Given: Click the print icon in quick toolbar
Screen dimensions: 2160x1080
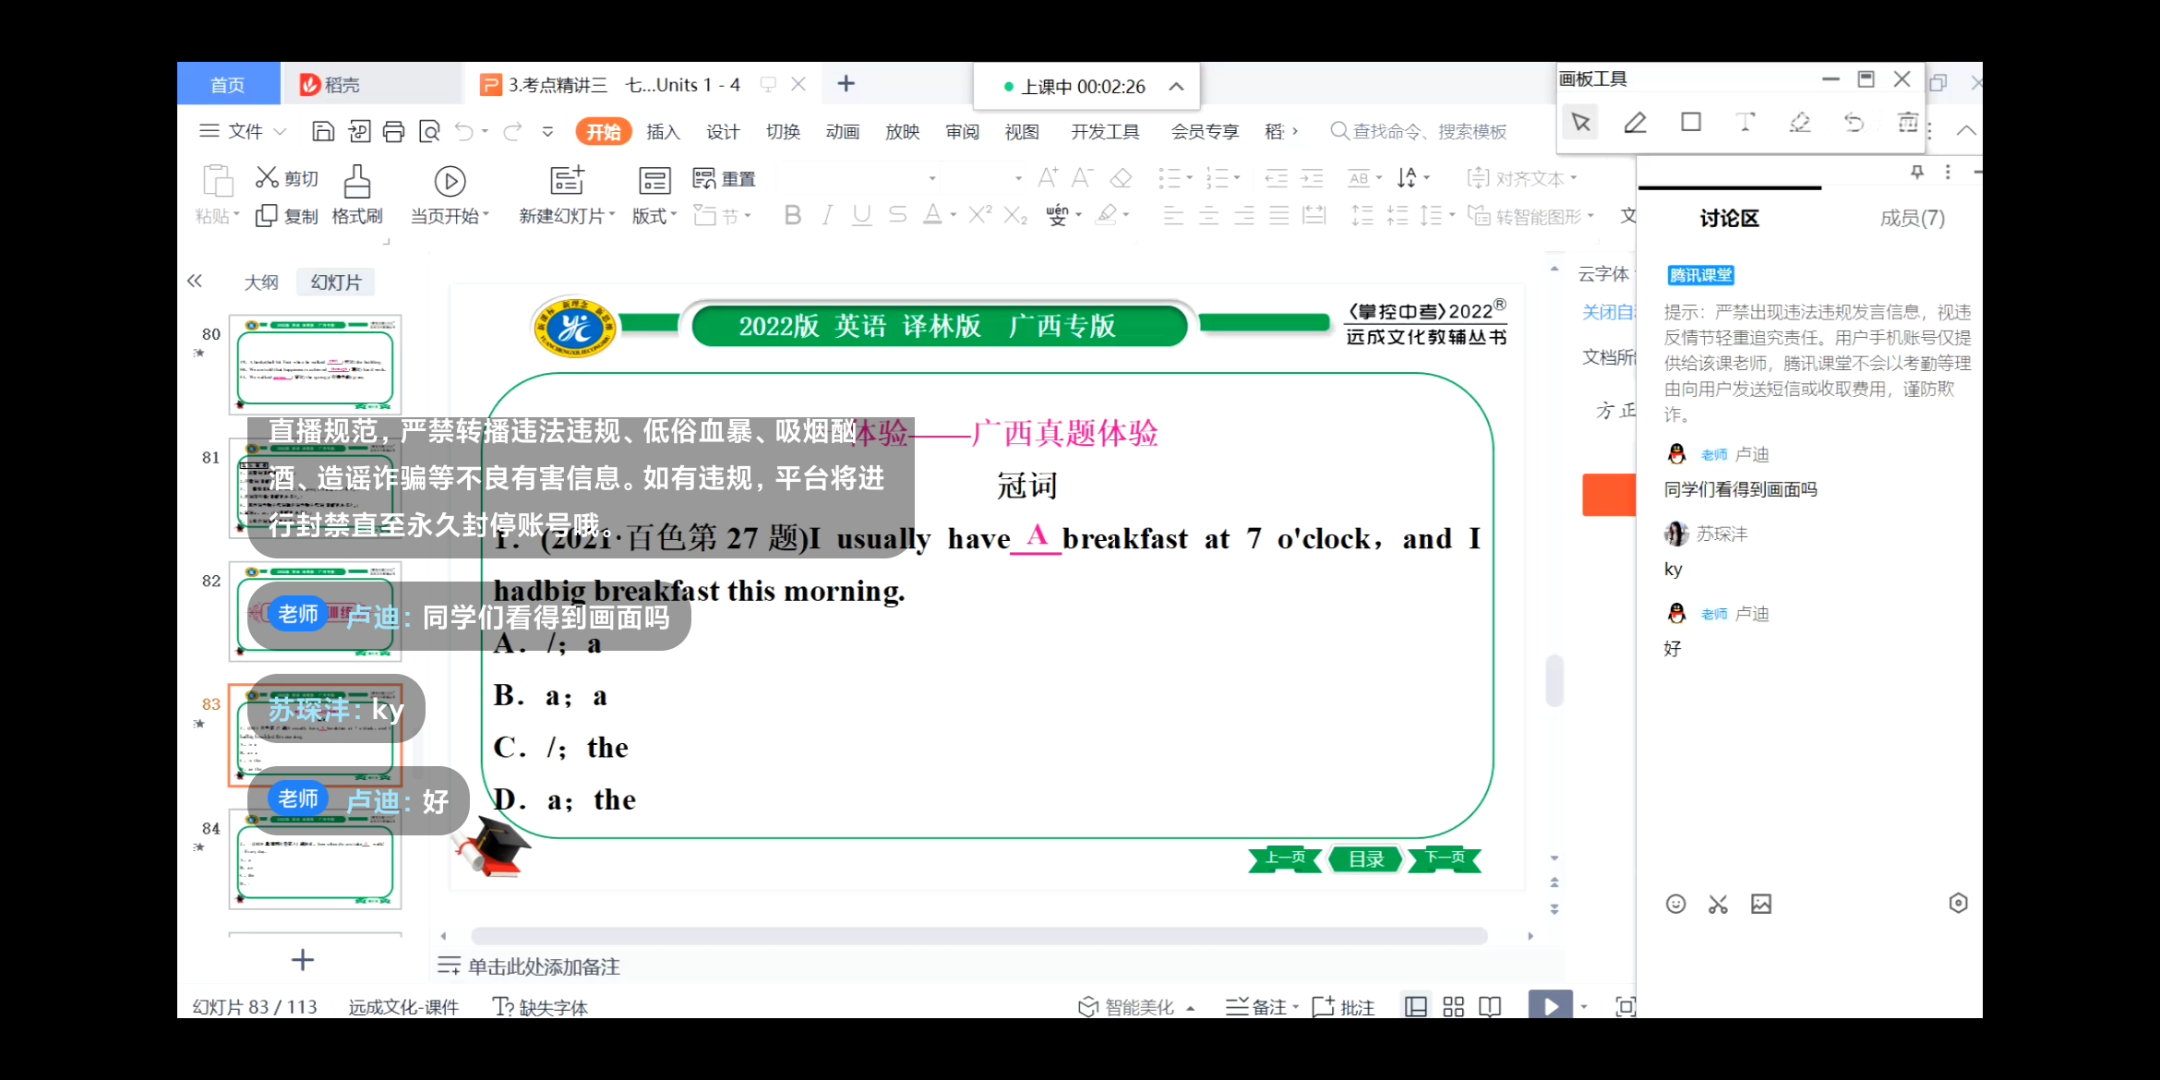Looking at the screenshot, I should point(394,131).
